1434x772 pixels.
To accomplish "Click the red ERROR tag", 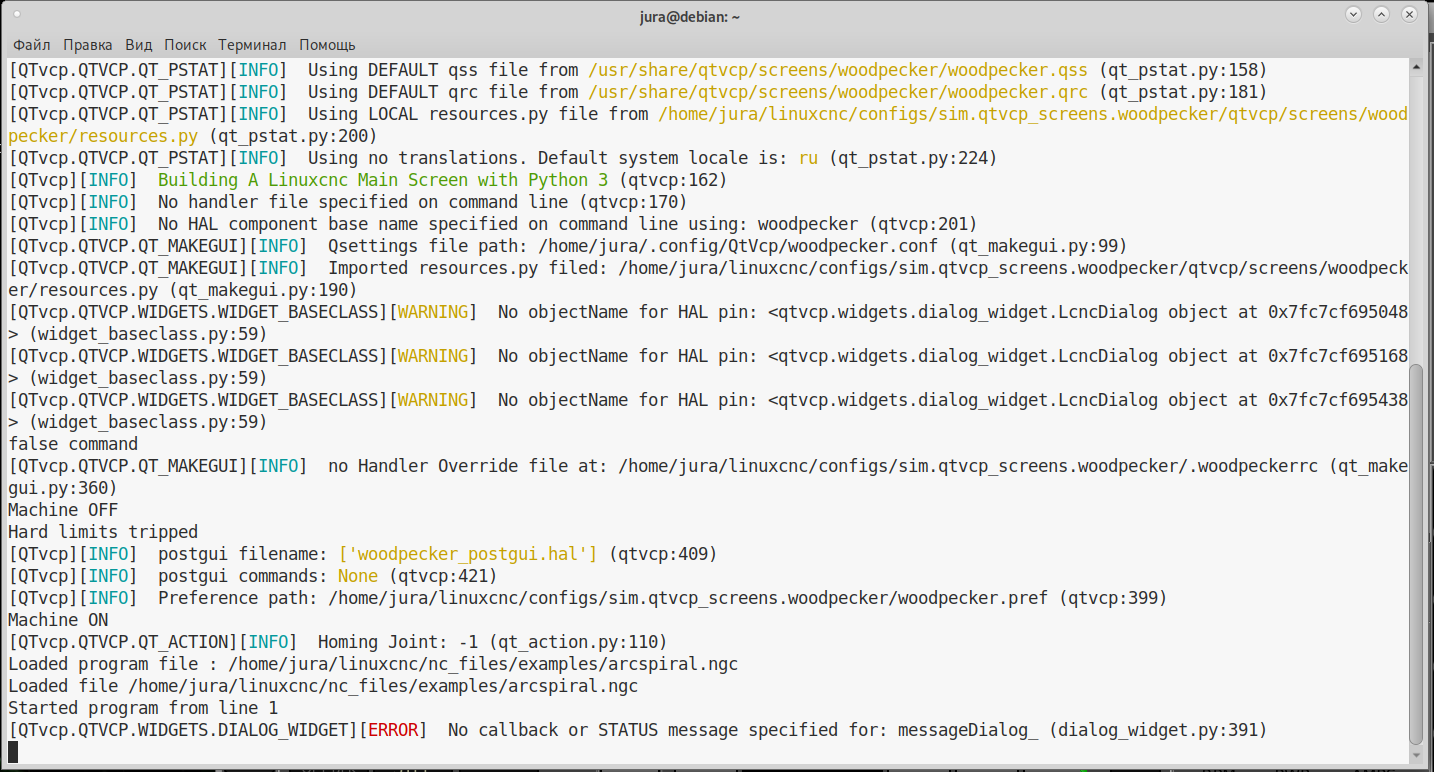I will tap(393, 730).
